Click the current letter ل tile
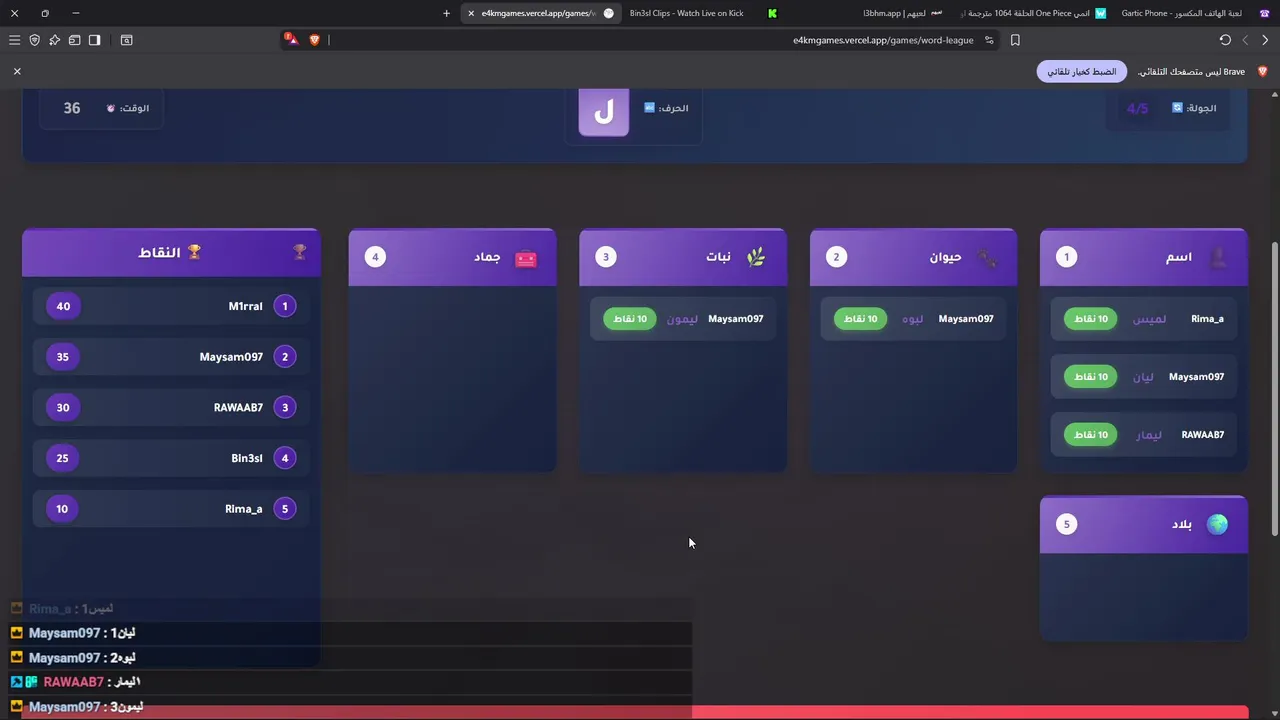The image size is (1280, 720). [x=604, y=110]
